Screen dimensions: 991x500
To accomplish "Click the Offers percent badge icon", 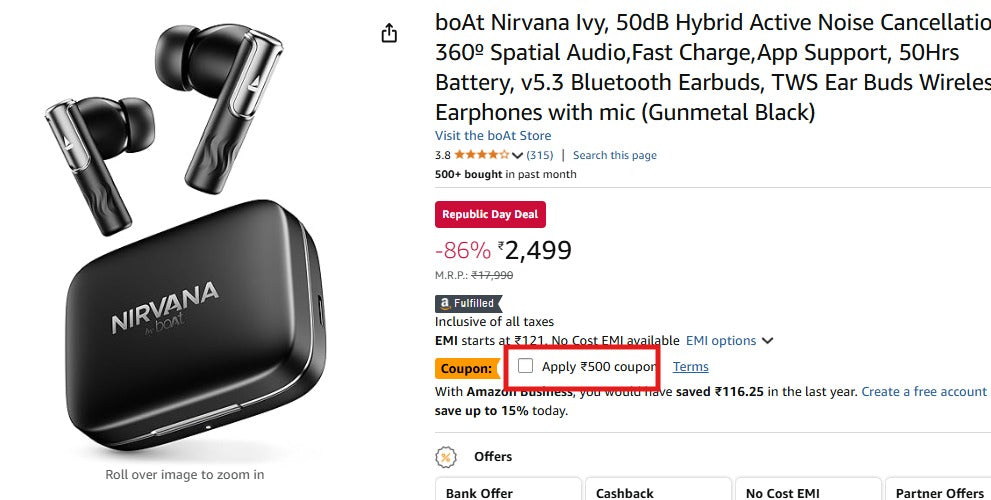I will pyautogui.click(x=446, y=457).
